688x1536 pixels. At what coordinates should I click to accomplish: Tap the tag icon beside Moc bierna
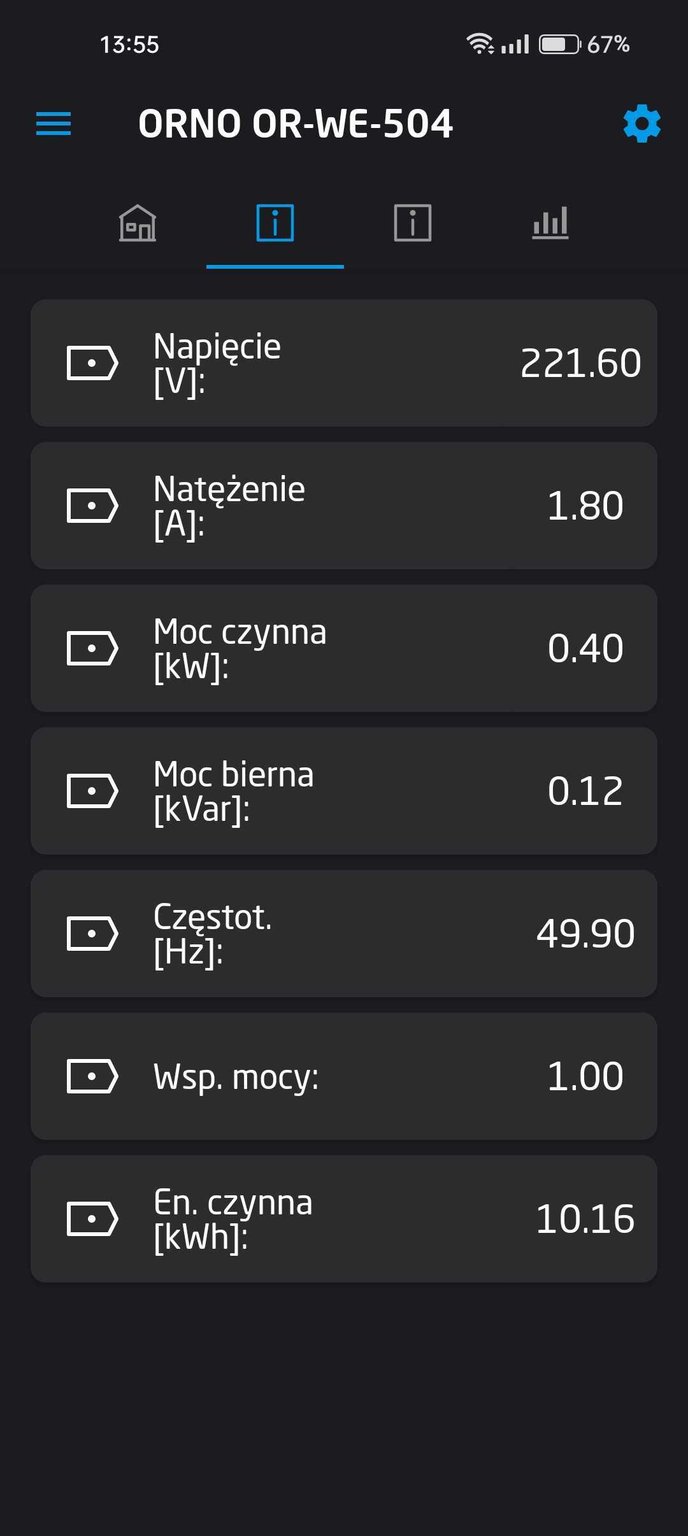(92, 791)
